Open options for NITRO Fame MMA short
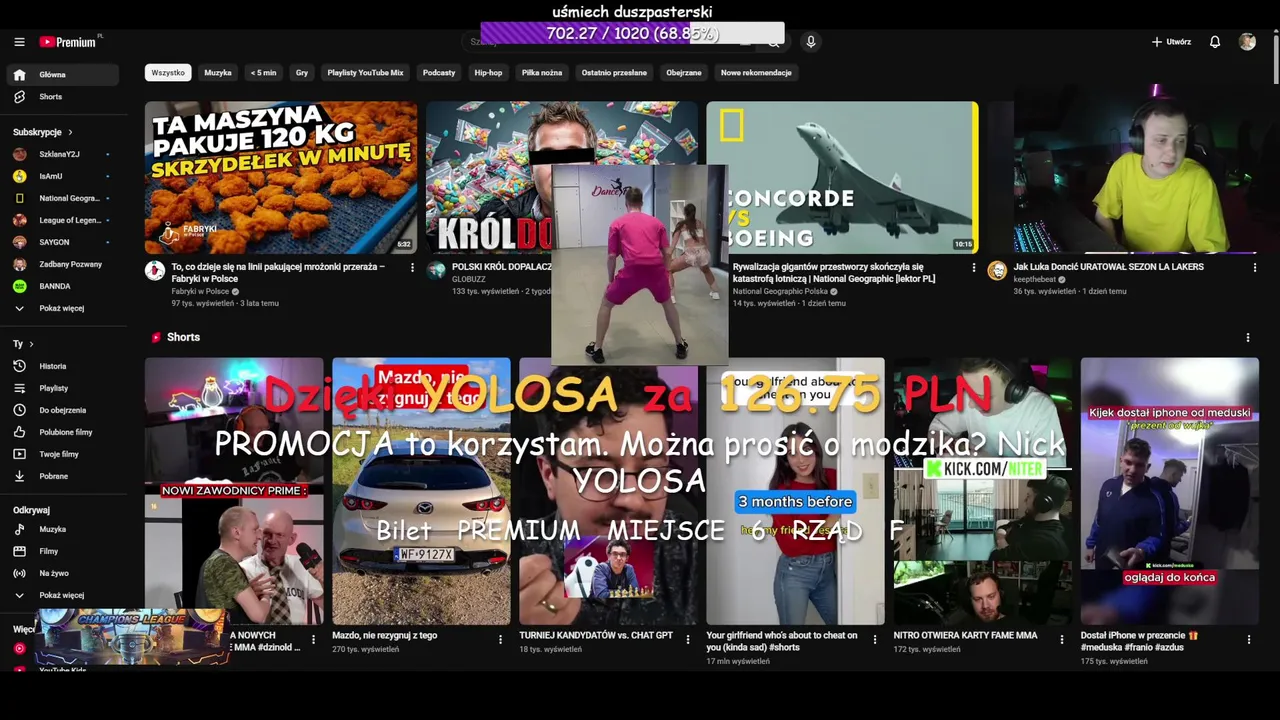The image size is (1280, 720). (x=1062, y=639)
